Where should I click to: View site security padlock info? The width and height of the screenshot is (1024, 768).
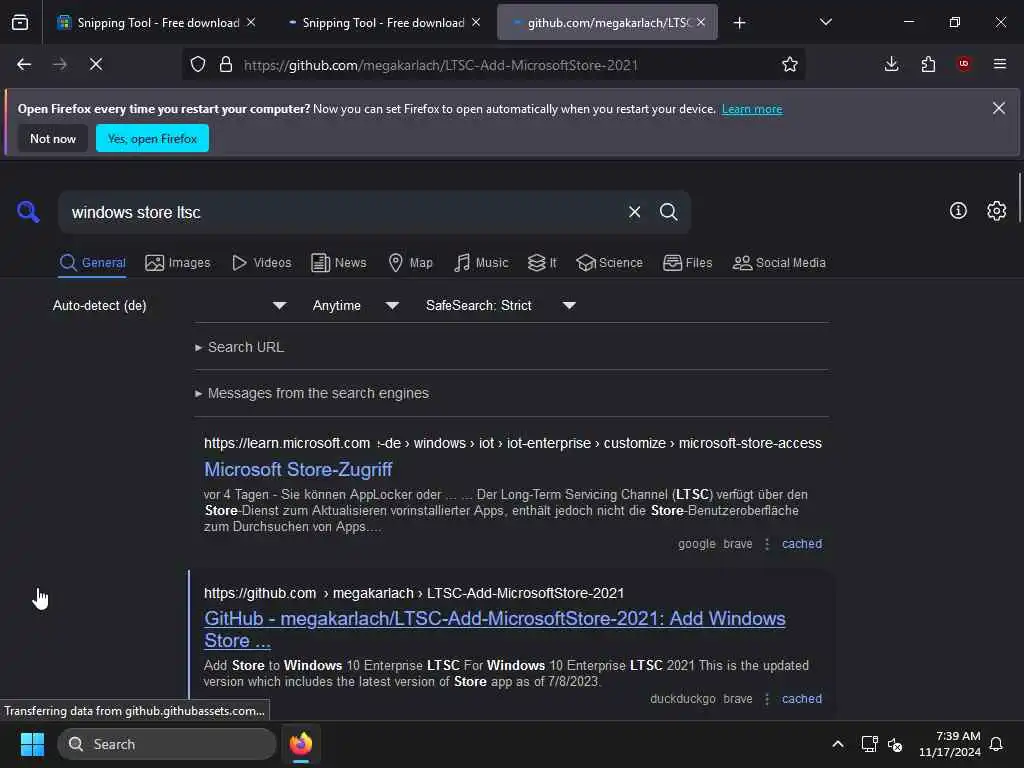click(226, 64)
